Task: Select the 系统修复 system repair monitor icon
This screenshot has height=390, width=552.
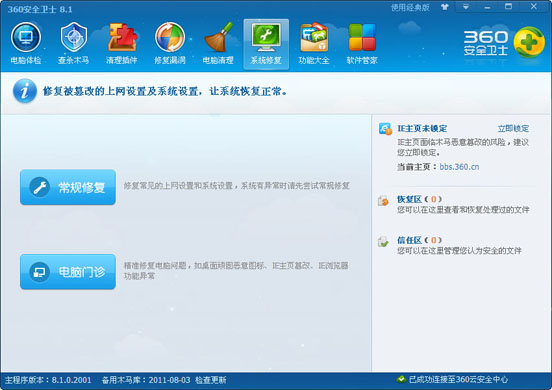Action: pos(266,37)
